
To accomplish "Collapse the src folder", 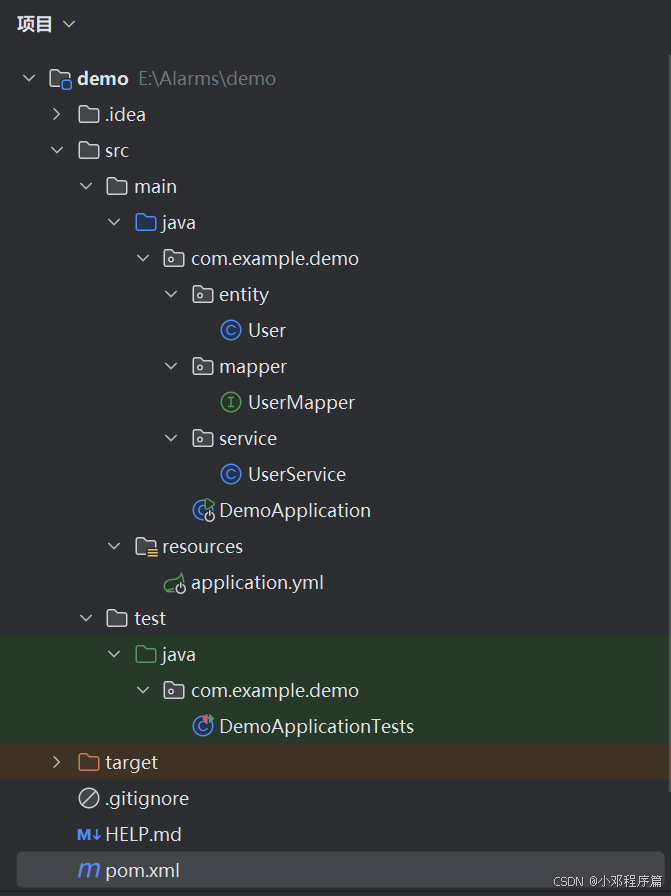I will [x=57, y=150].
